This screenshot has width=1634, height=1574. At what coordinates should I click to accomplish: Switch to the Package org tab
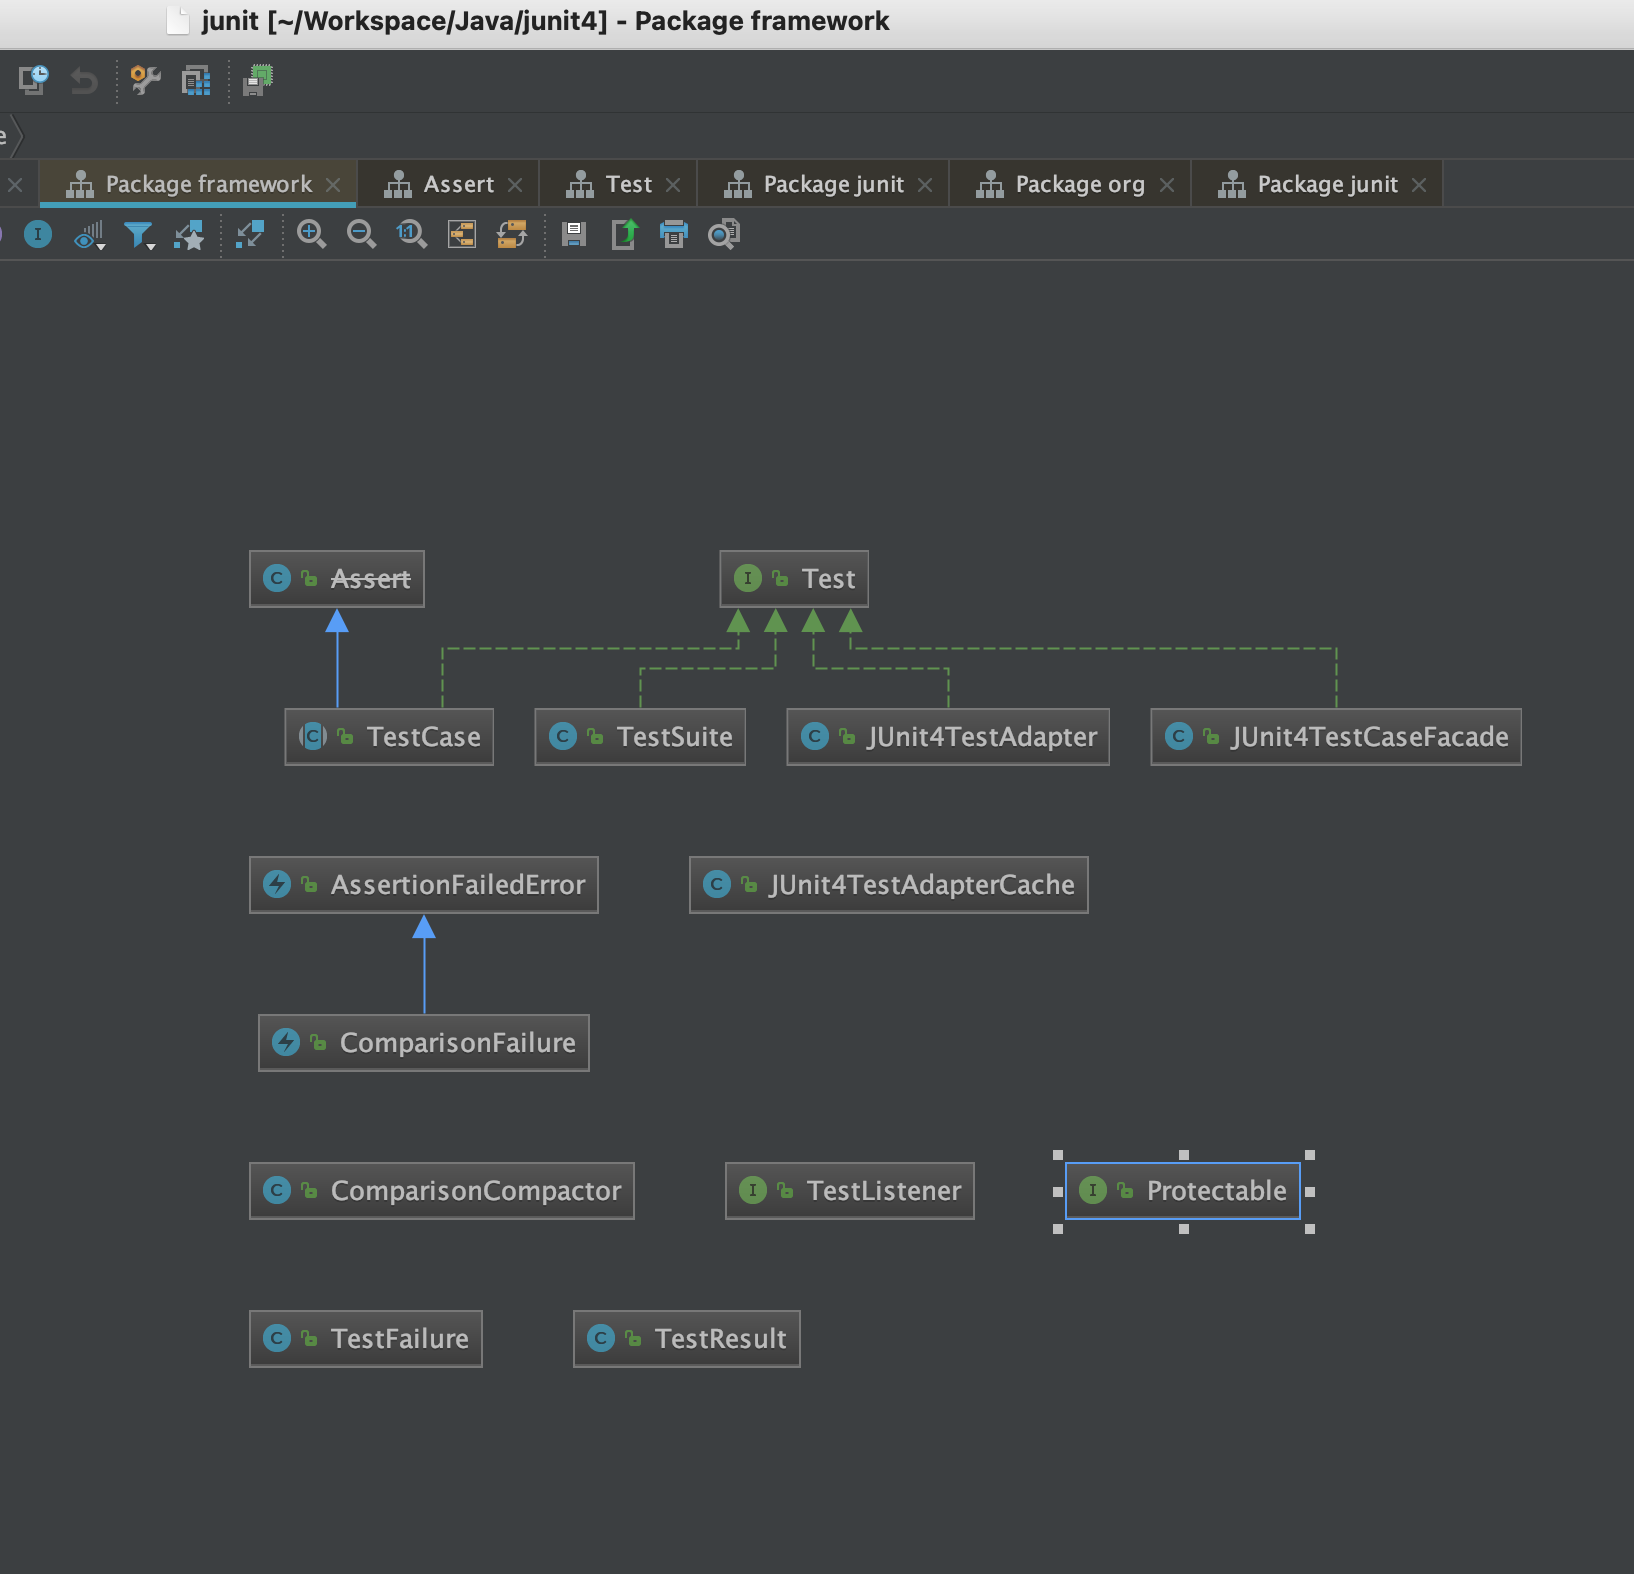pyautogui.click(x=1079, y=183)
